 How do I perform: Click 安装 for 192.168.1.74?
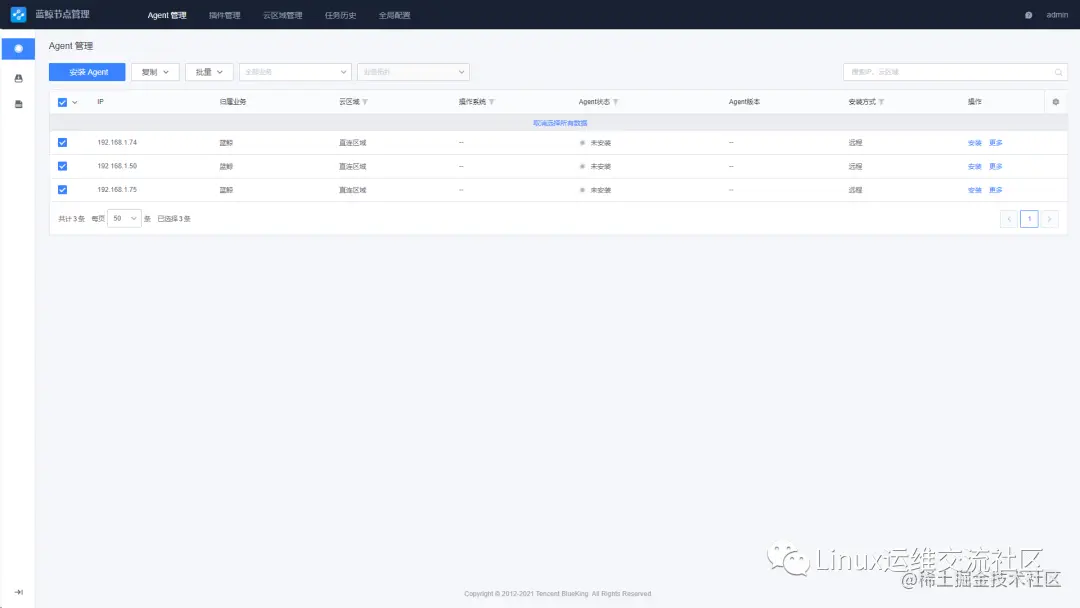[975, 143]
